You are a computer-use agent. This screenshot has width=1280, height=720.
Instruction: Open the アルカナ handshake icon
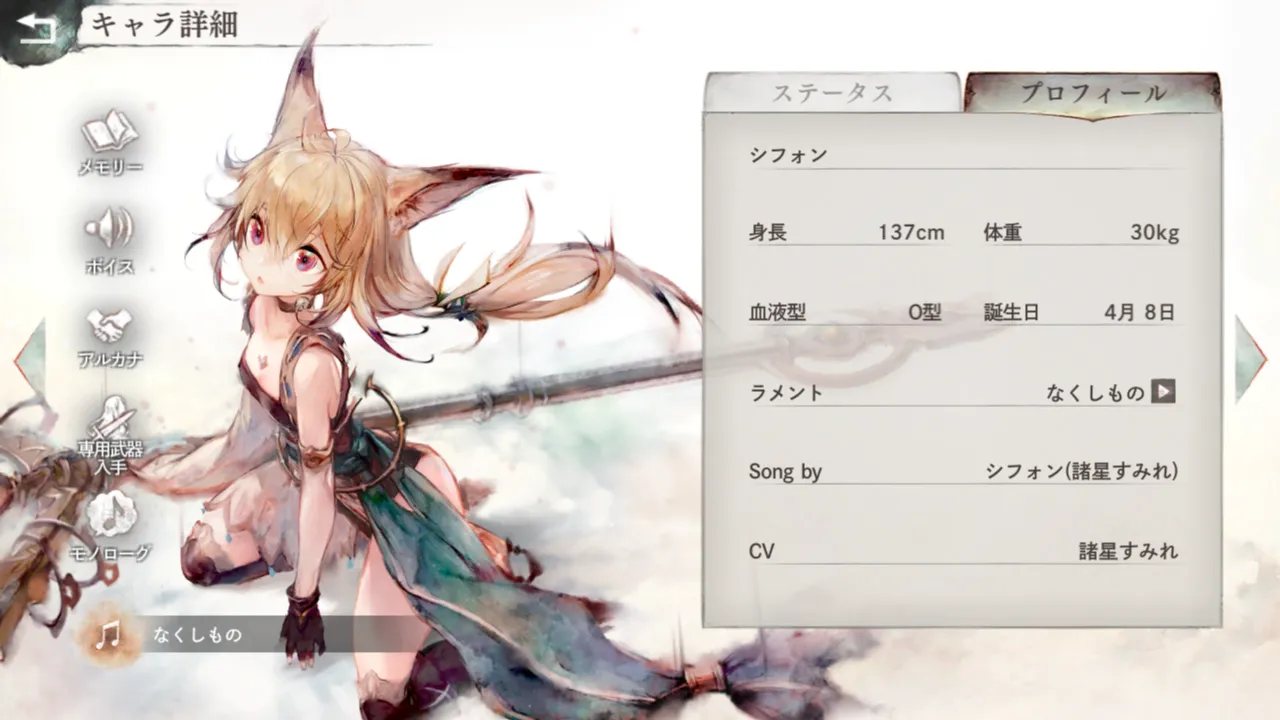pyautogui.click(x=110, y=325)
